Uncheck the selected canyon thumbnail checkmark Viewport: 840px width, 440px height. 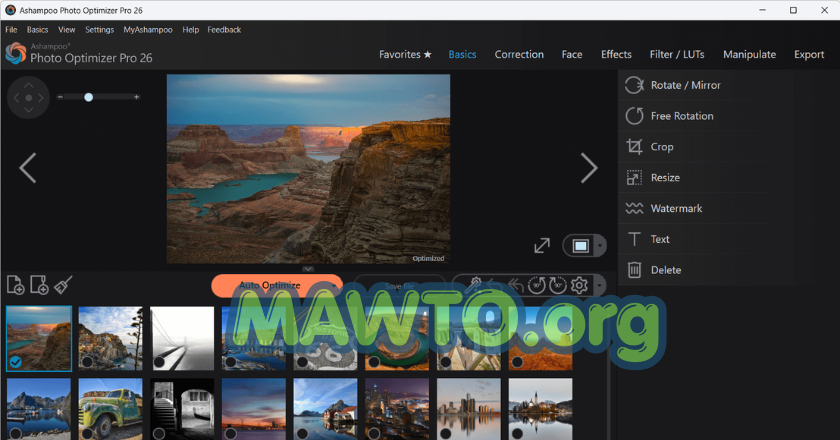(x=16, y=362)
